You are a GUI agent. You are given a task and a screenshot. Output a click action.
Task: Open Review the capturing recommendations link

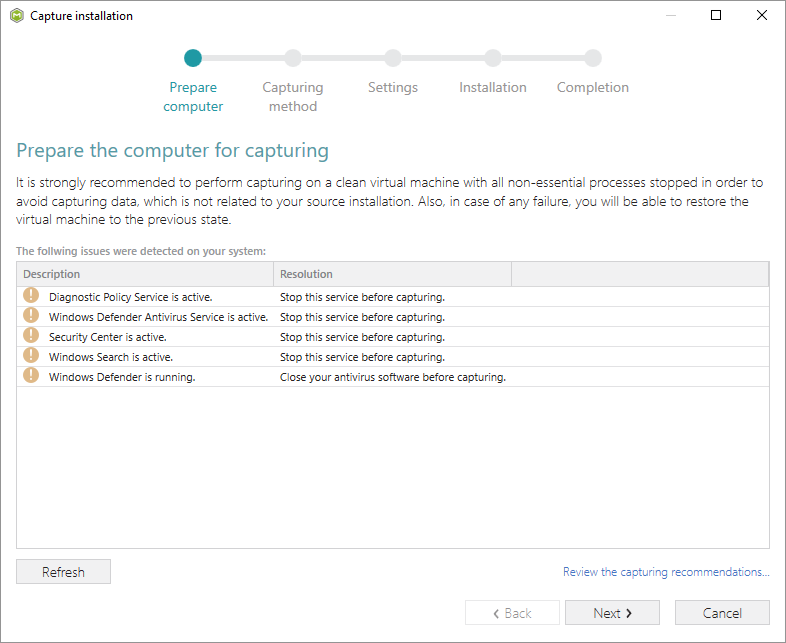[x=666, y=572]
